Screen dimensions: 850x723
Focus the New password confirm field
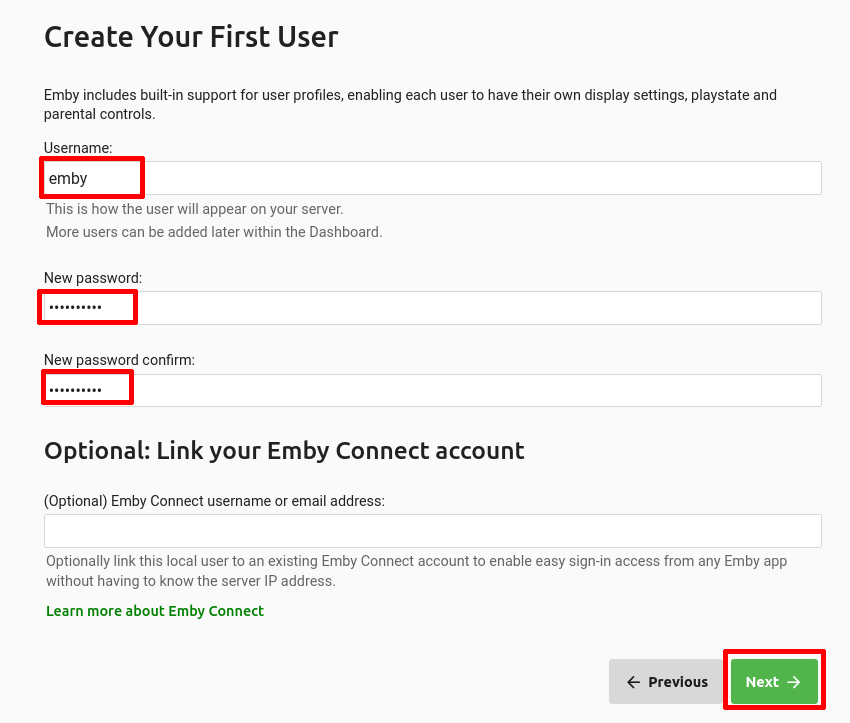[433, 390]
